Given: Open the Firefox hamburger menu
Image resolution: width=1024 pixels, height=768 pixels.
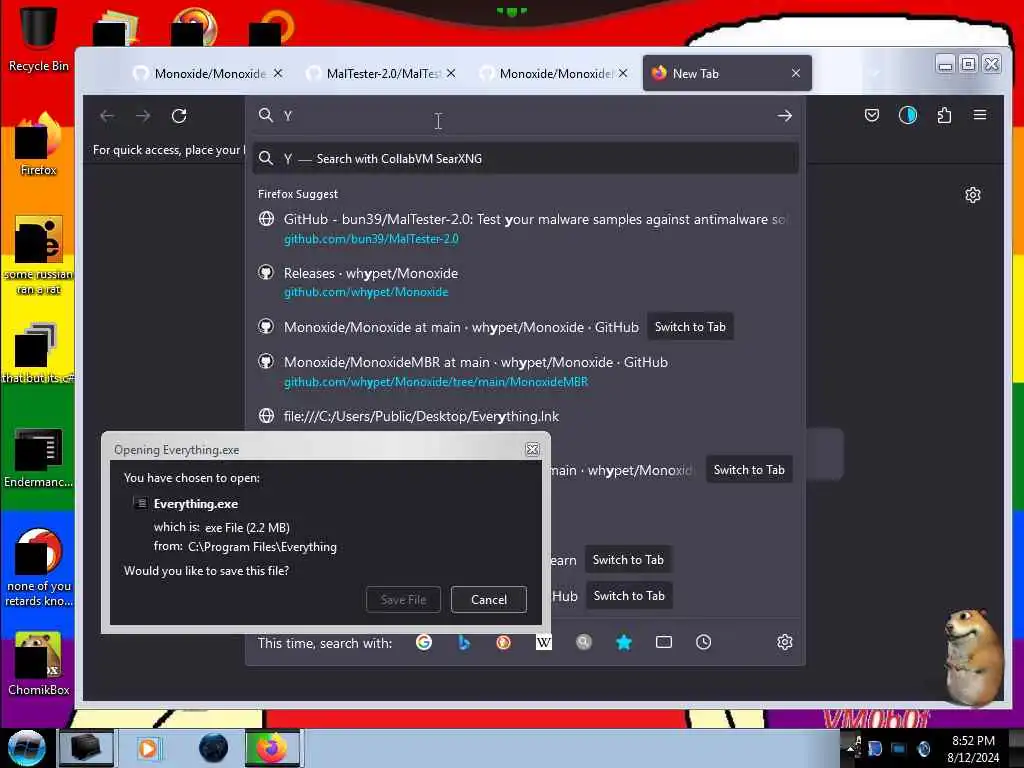Looking at the screenshot, I should click(x=980, y=115).
